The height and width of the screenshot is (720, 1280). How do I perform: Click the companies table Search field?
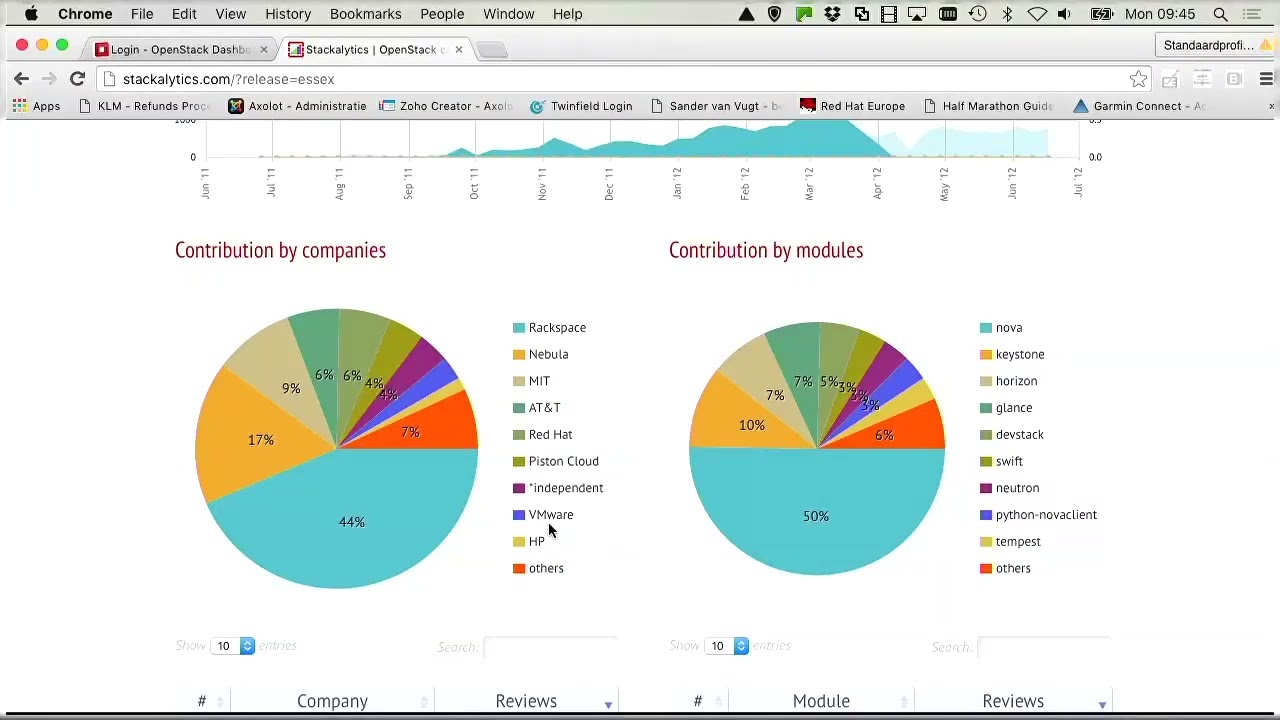(x=550, y=647)
